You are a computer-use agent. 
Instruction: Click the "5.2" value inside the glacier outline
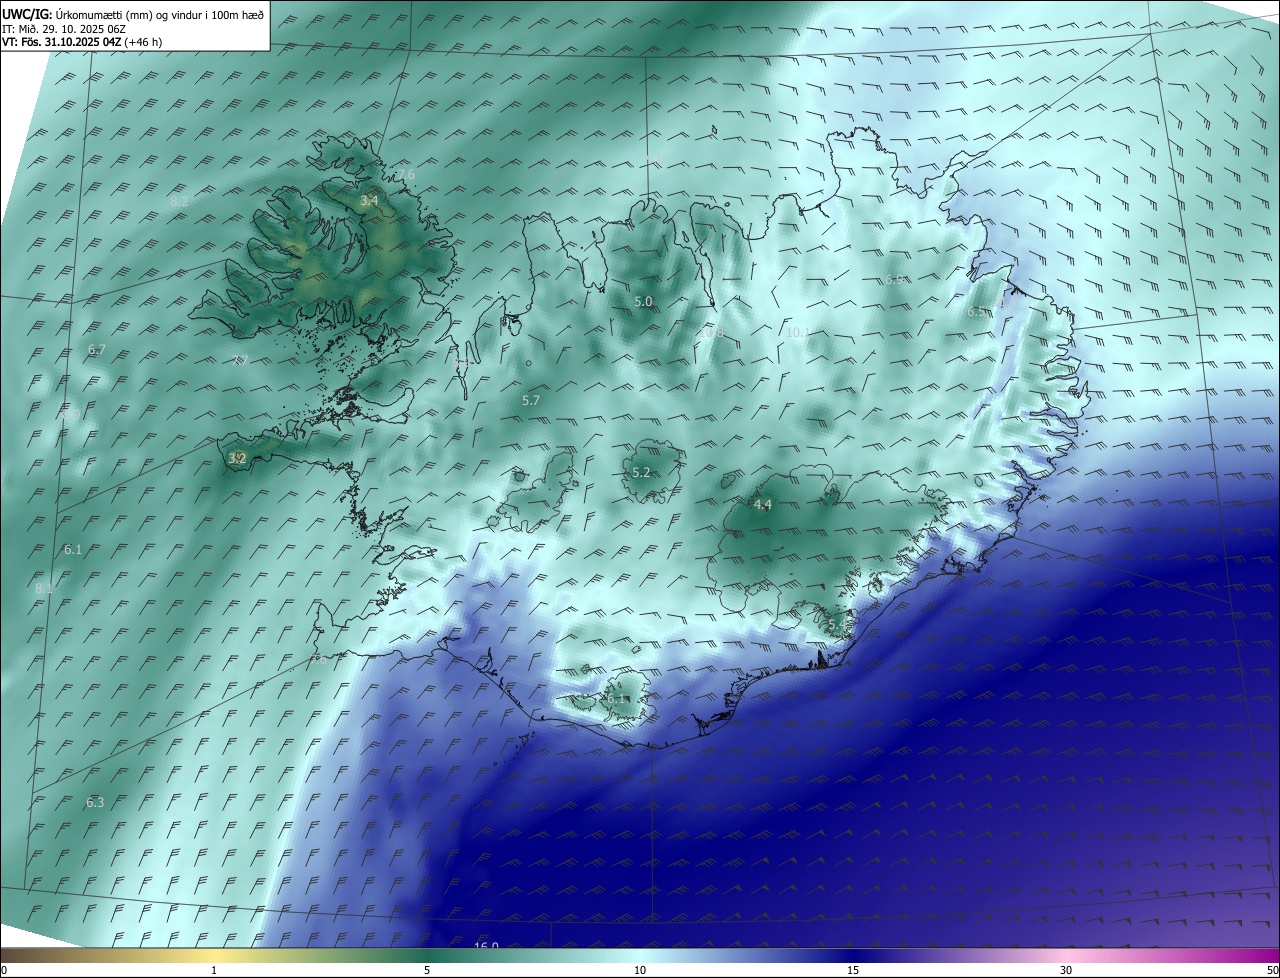click(x=641, y=473)
